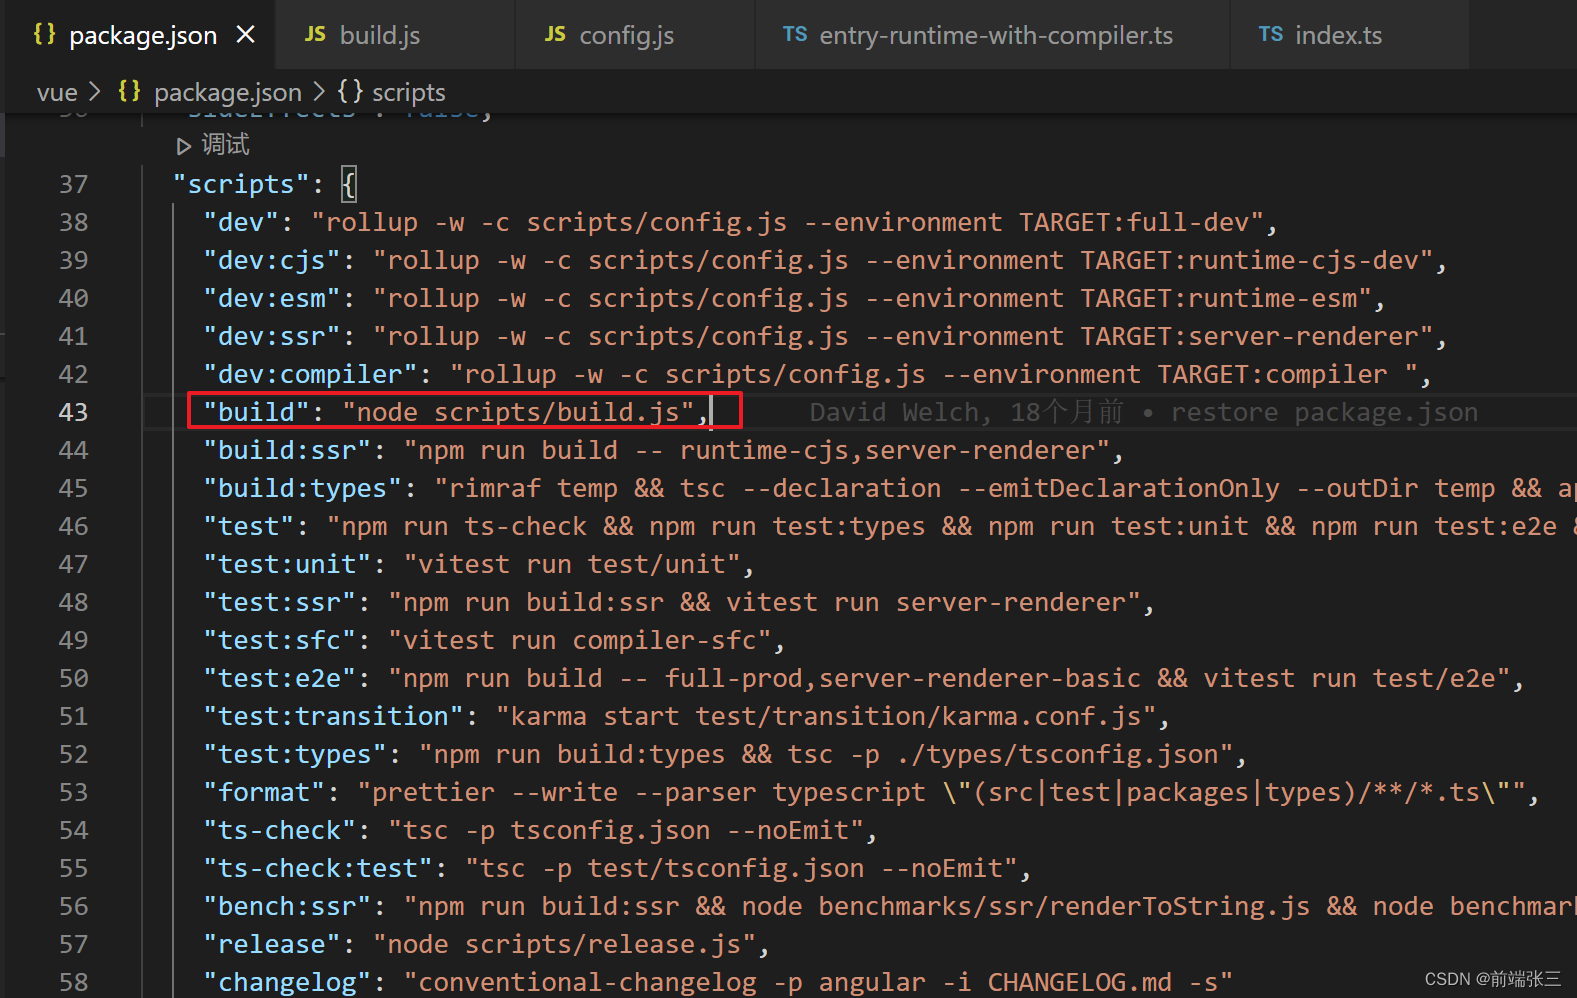The height and width of the screenshot is (998, 1577).
Task: Click the "bench:ssr" script key
Action: (x=287, y=906)
